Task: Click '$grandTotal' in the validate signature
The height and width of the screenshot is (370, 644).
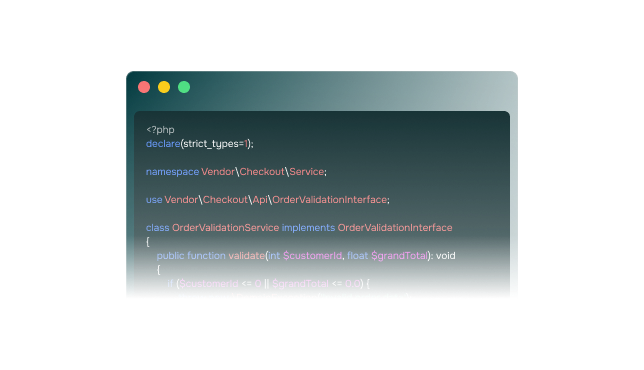Action: click(x=400, y=256)
